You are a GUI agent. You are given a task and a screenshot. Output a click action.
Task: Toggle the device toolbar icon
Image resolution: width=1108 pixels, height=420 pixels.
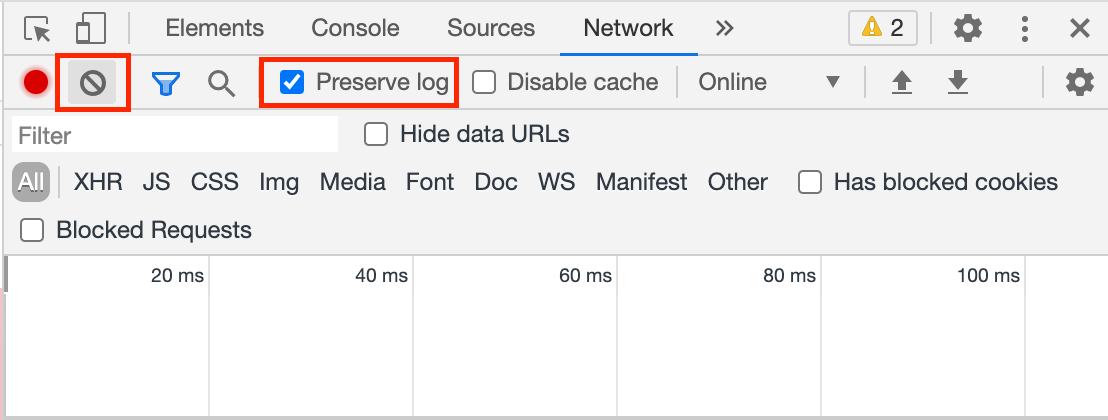(90, 29)
